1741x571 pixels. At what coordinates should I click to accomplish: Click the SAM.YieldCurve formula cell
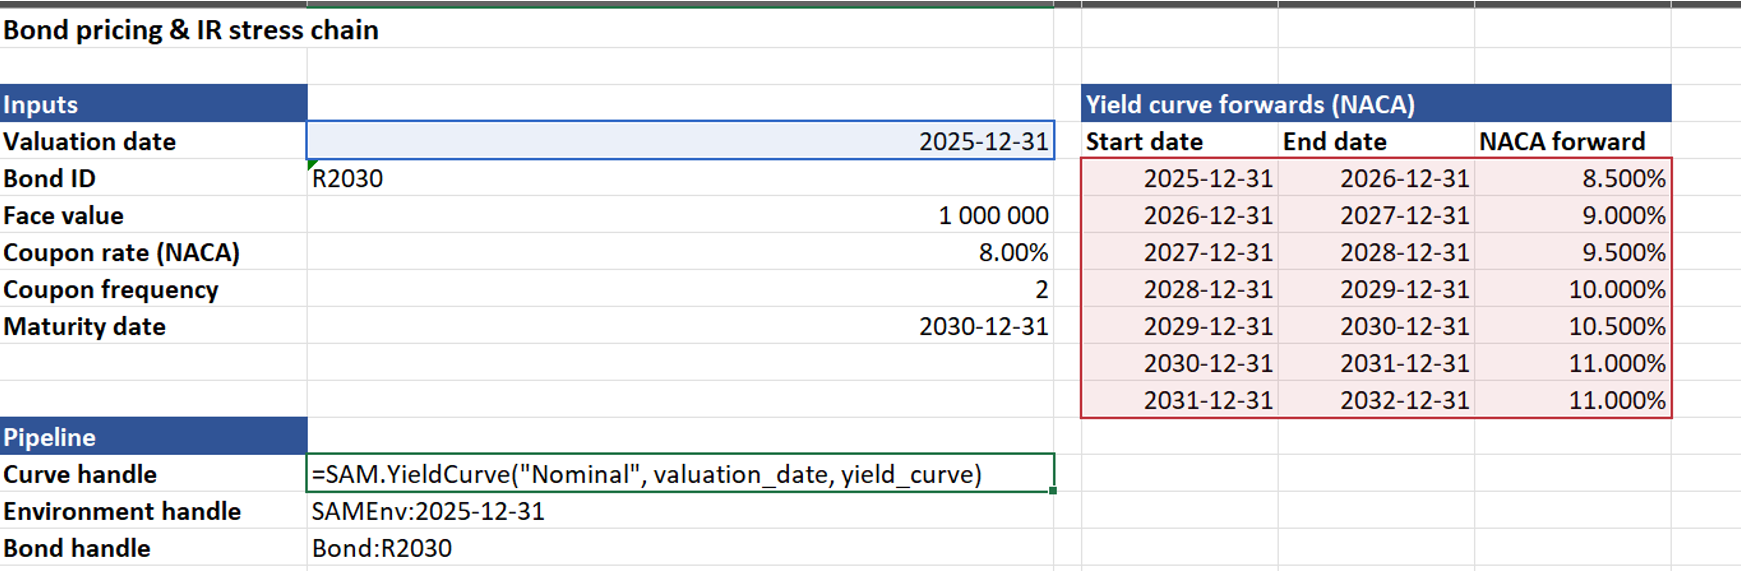click(680, 474)
